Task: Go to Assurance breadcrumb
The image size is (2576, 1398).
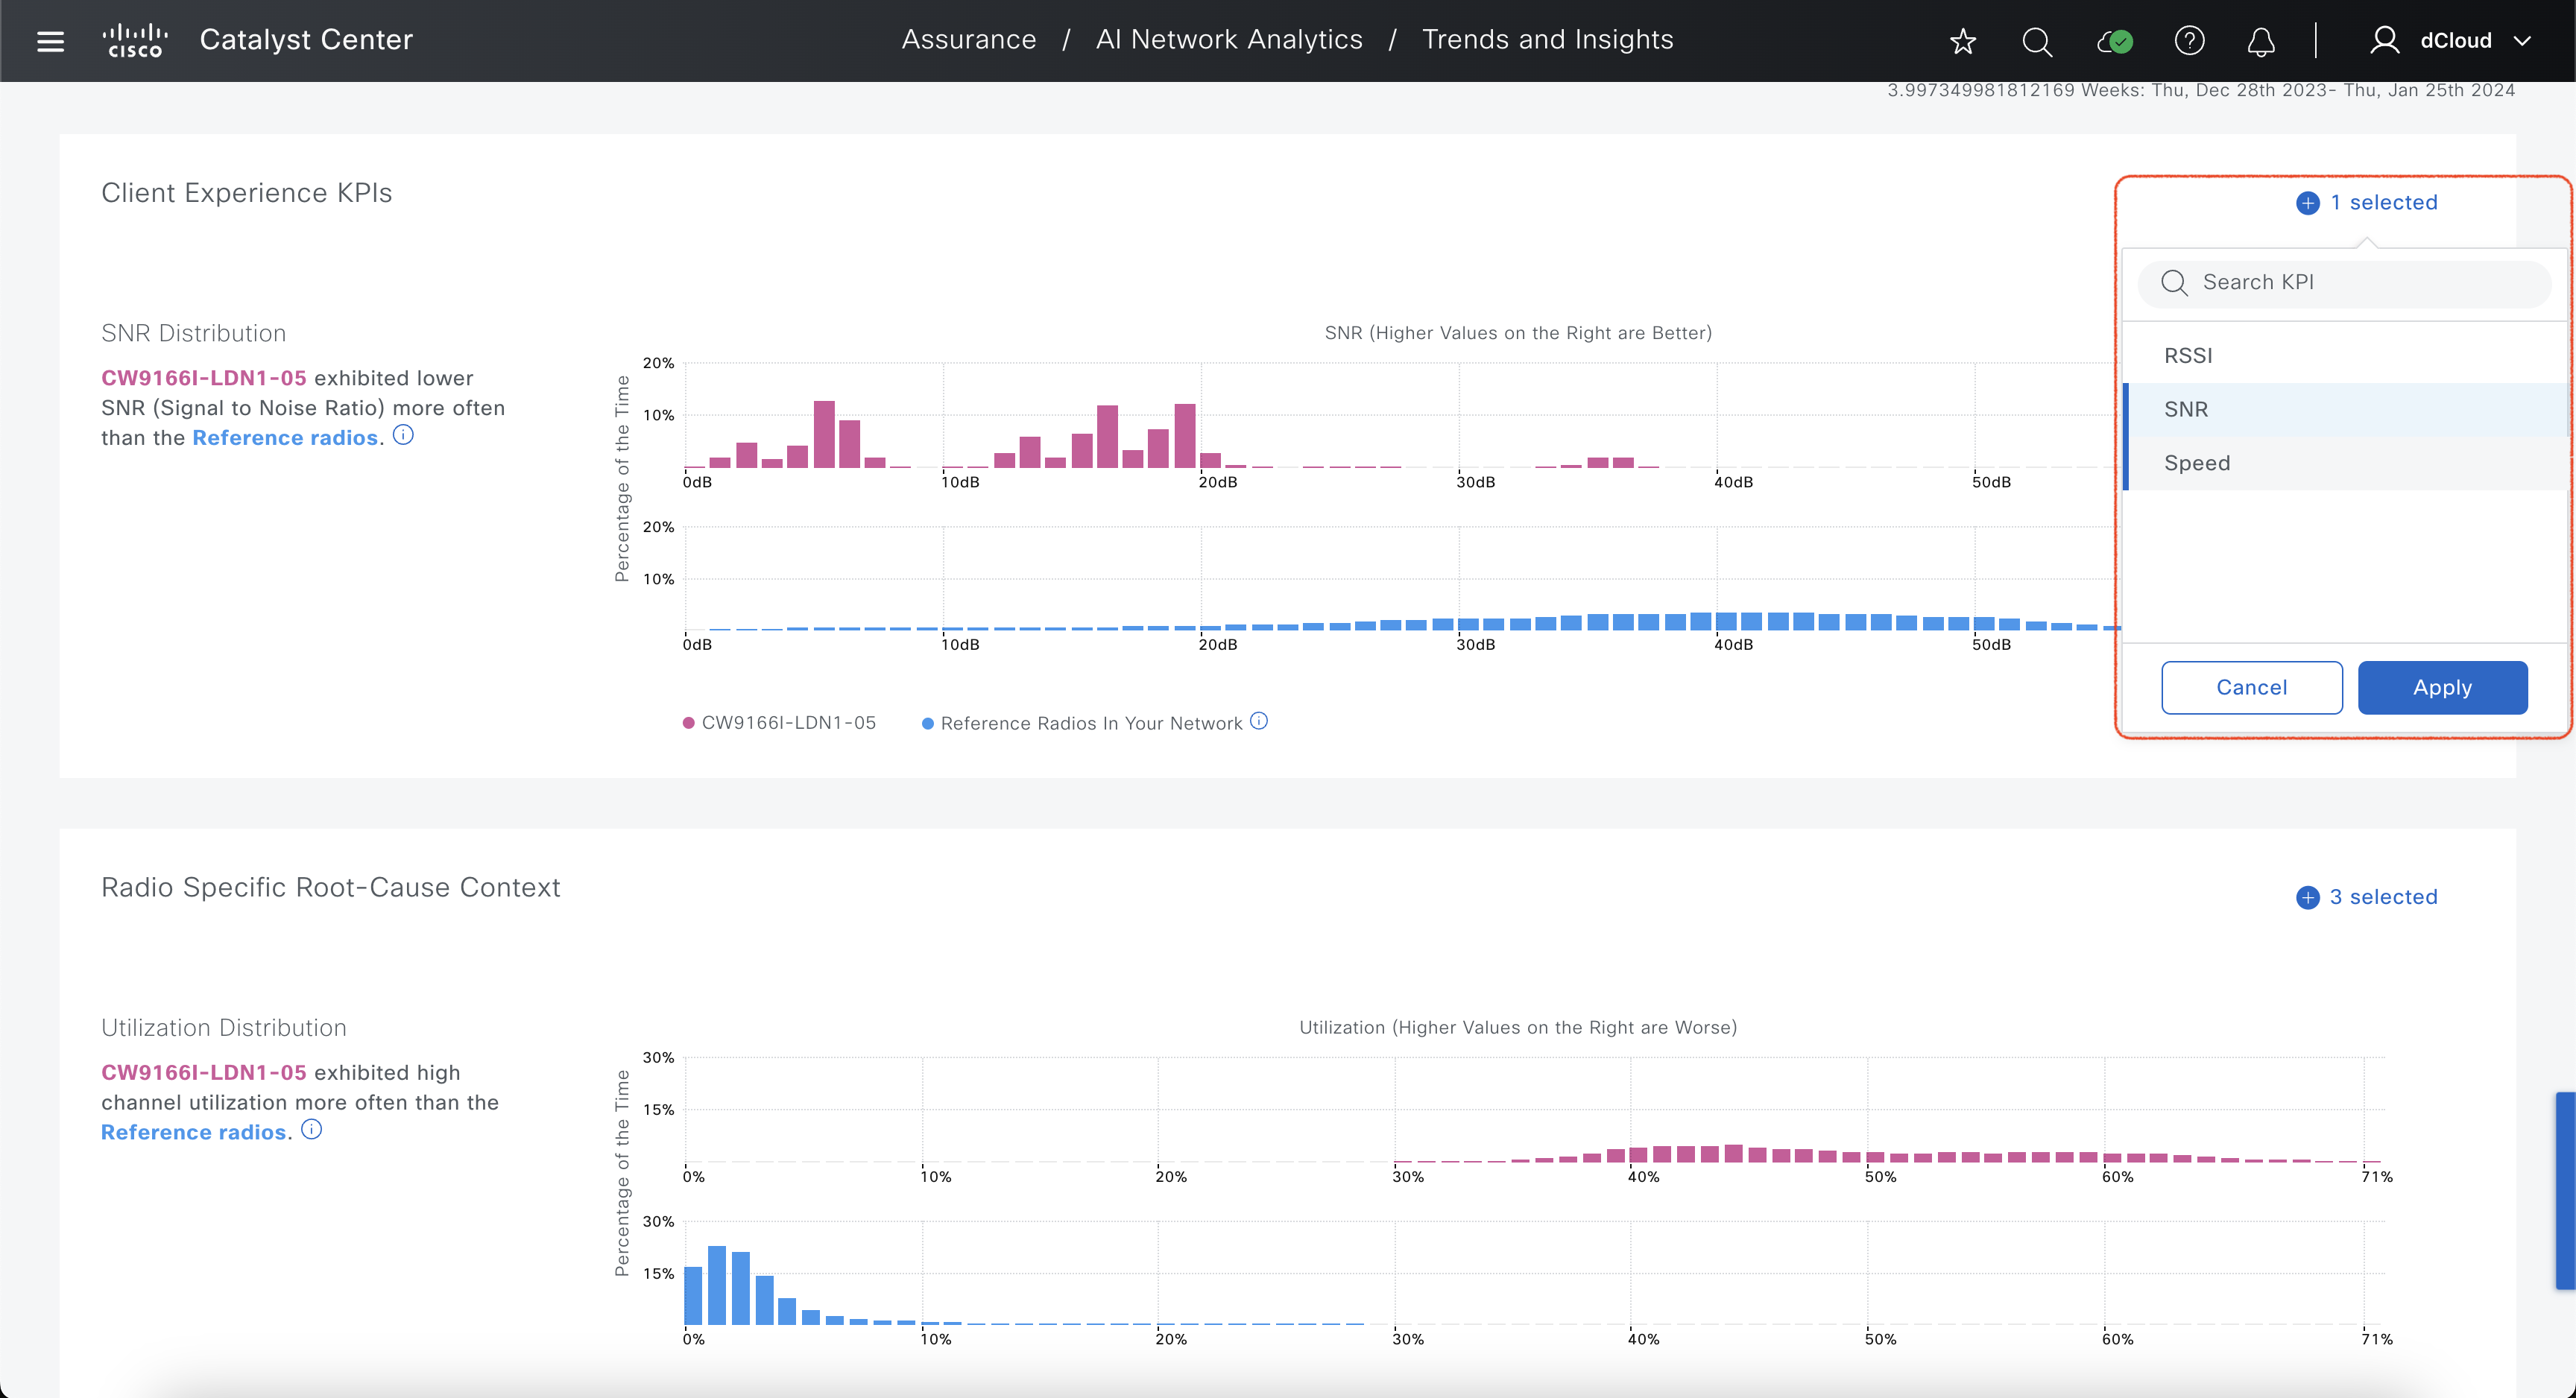Action: (x=968, y=40)
